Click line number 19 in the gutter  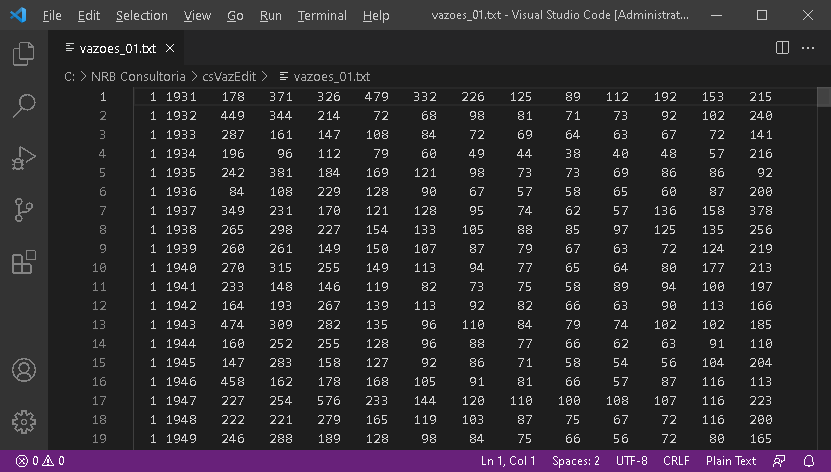click(x=99, y=439)
